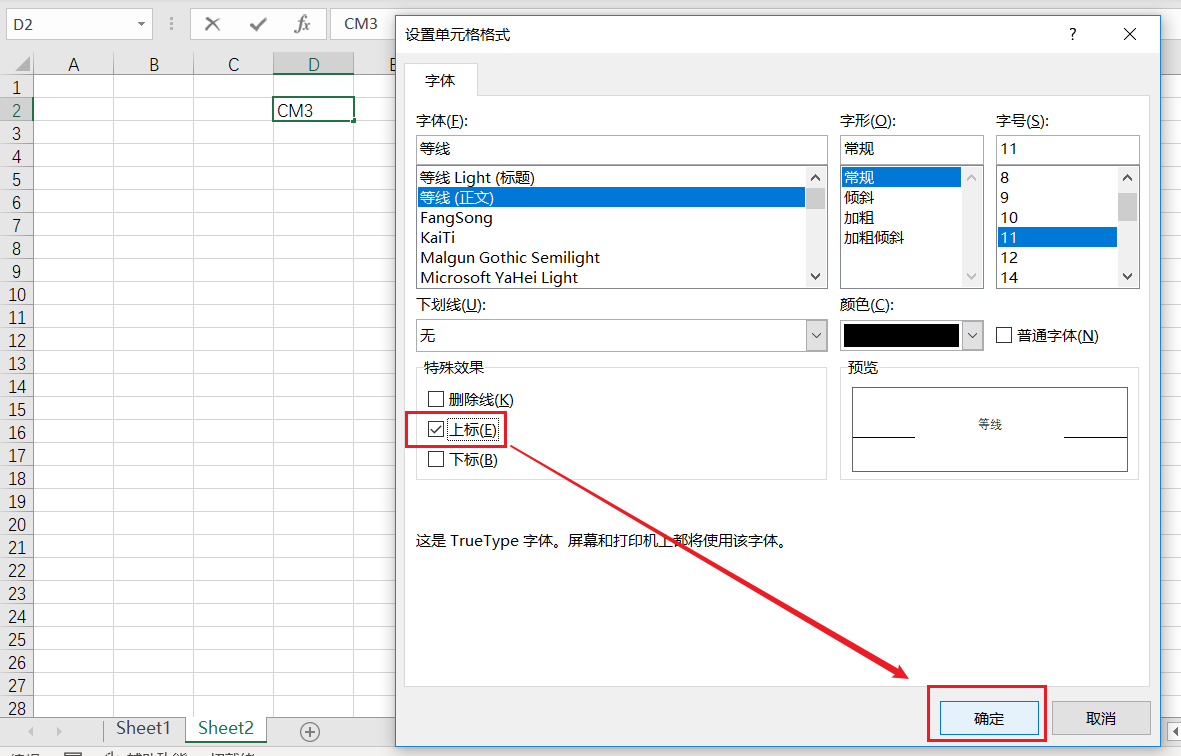Select column D header
1181x756 pixels.
coord(313,64)
